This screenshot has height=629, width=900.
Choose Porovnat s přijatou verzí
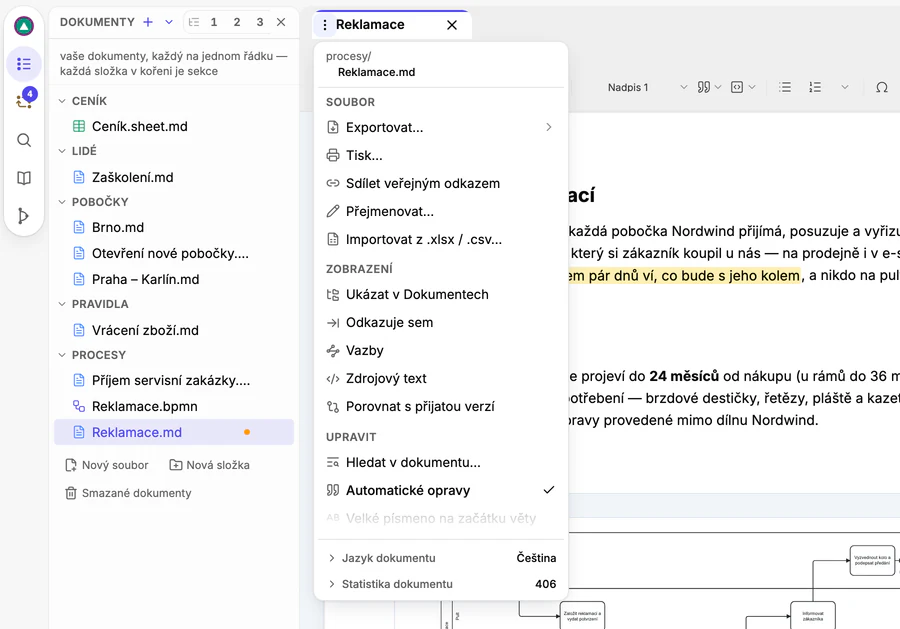pos(441,407)
